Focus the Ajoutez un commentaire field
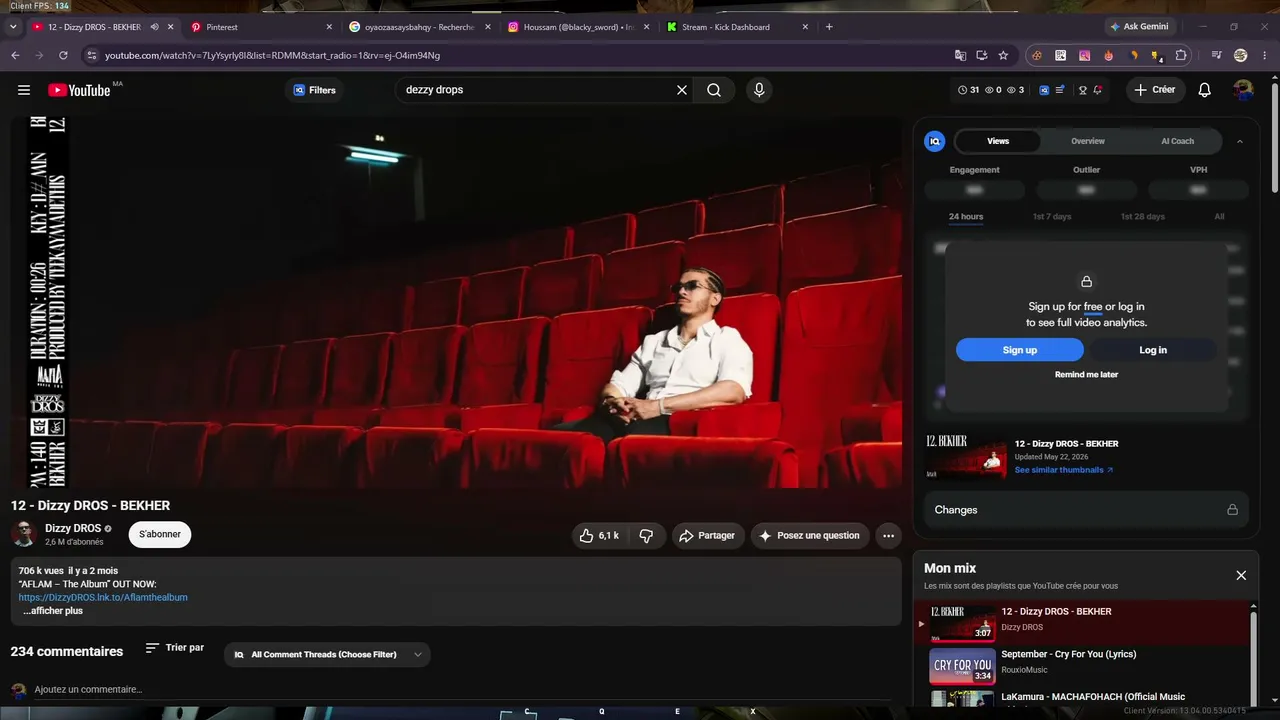The width and height of the screenshot is (1280, 720). point(460,690)
